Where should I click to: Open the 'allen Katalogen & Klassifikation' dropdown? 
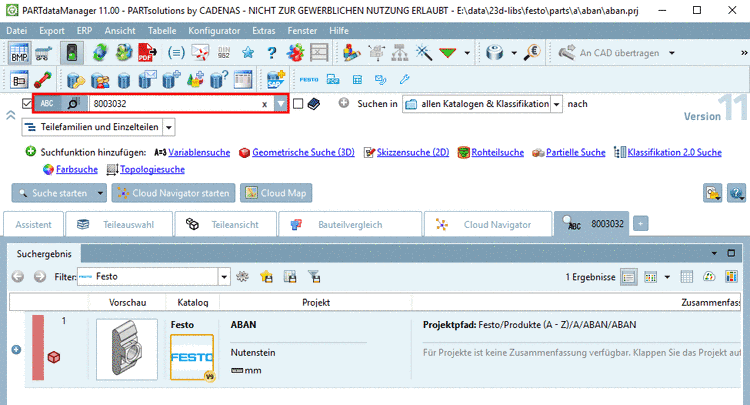556,104
